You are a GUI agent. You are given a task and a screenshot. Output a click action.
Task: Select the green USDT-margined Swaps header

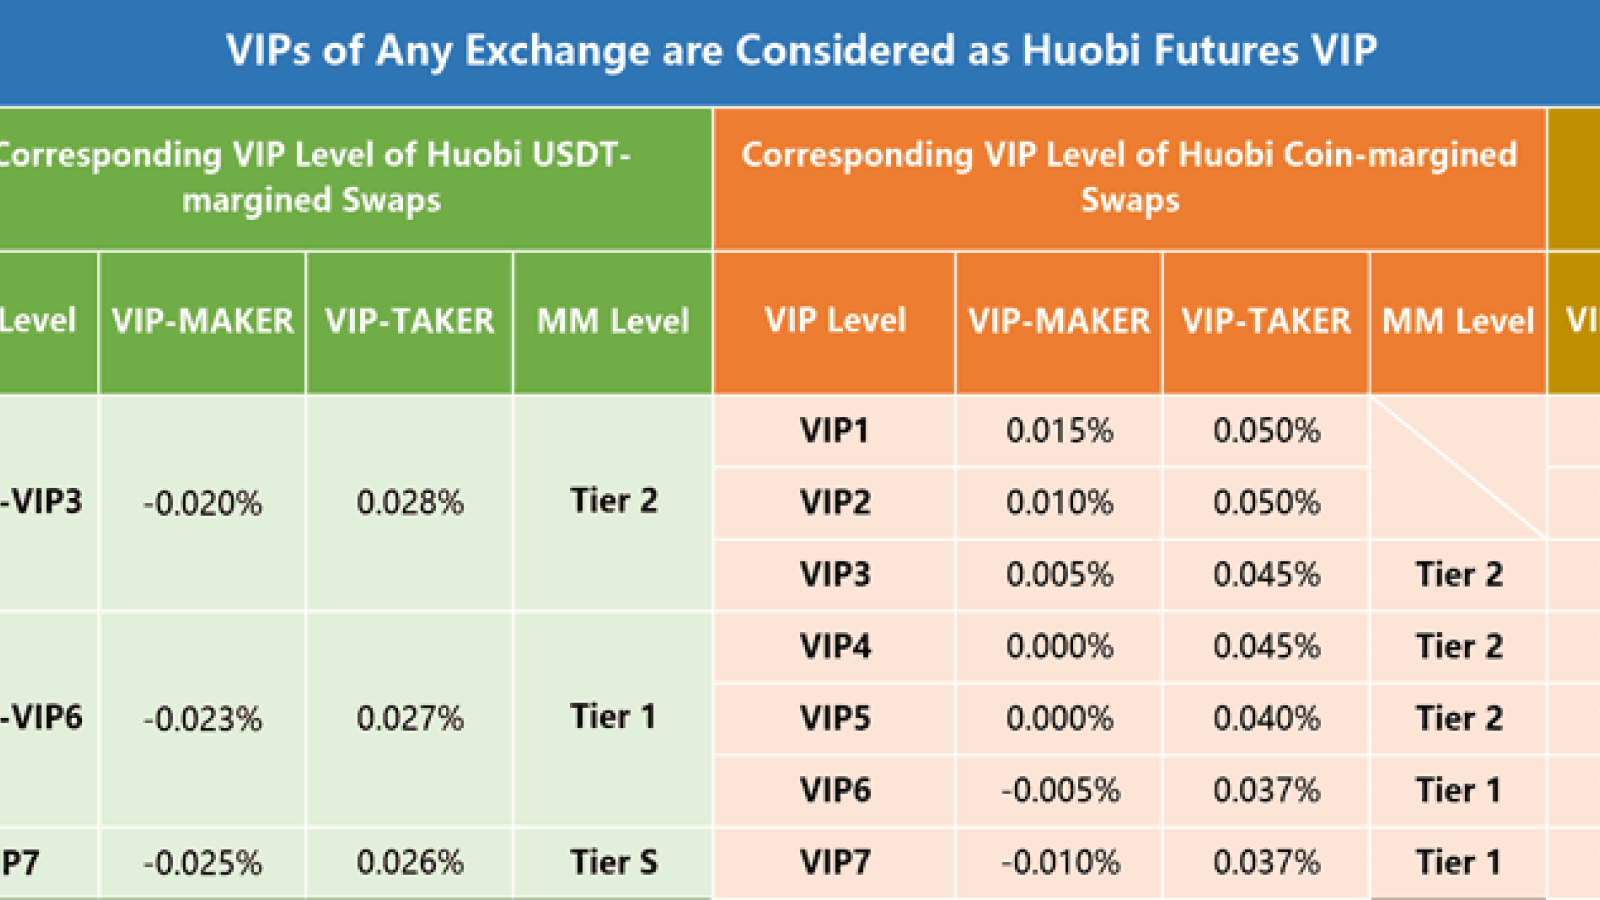coord(355,178)
